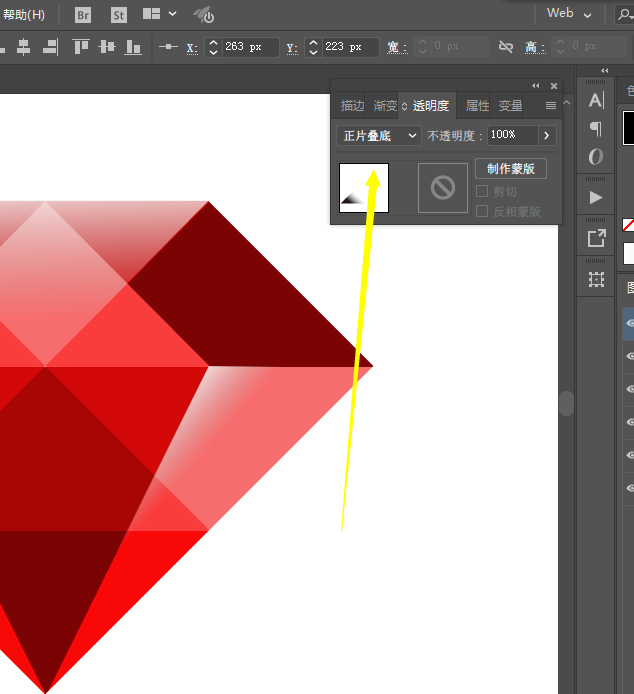Viewport: 634px width, 694px height.
Task: Enable the 剪切 clip checkbox
Action: (x=482, y=191)
